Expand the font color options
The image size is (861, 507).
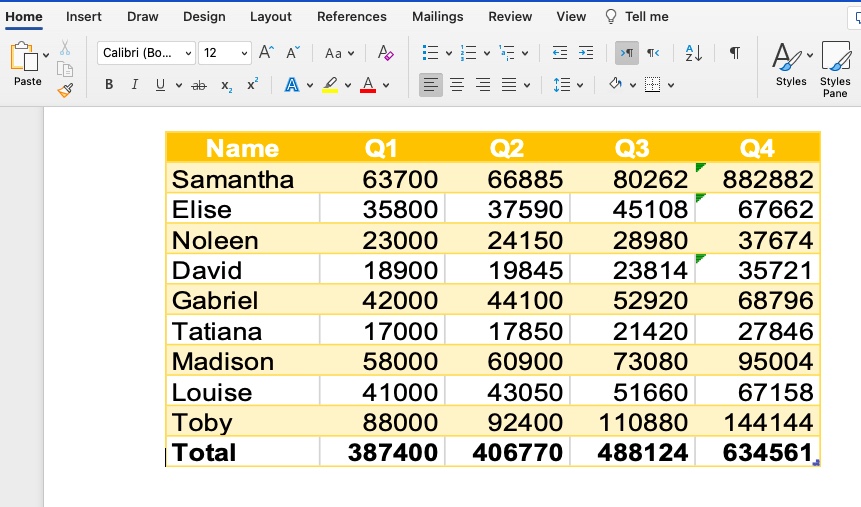click(x=386, y=85)
